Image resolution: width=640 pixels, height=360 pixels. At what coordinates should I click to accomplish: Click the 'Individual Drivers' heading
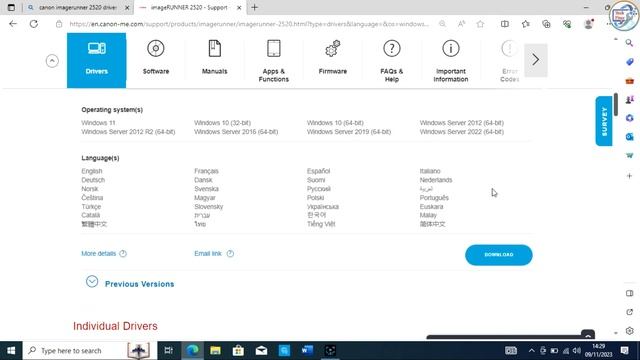pyautogui.click(x=115, y=326)
